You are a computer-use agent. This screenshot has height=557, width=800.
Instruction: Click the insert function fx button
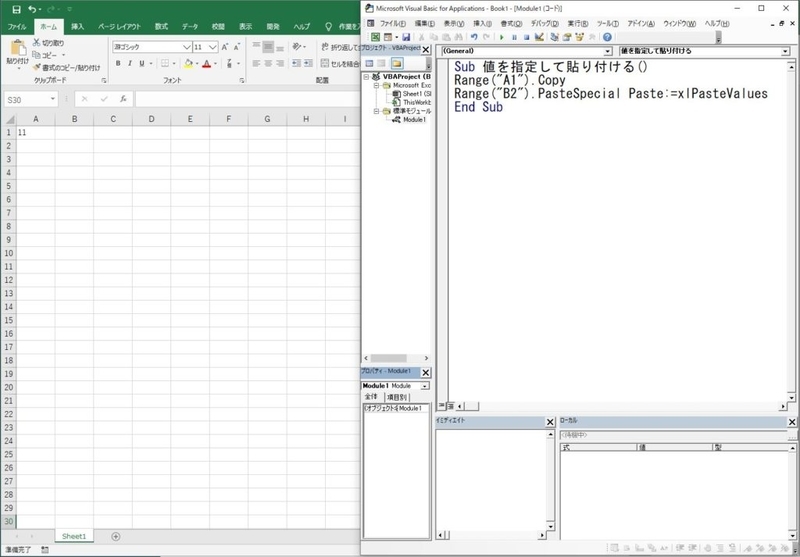pos(123,99)
